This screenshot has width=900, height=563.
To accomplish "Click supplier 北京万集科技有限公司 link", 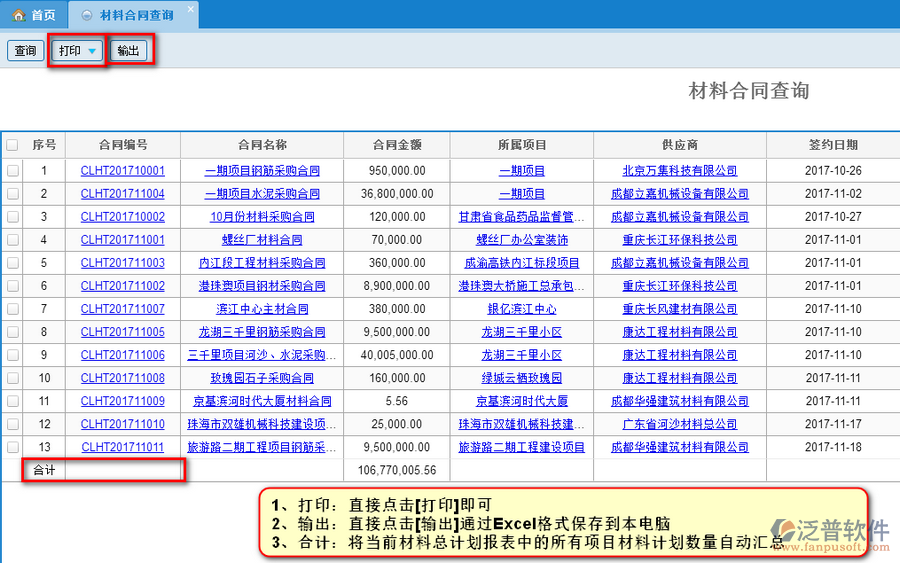I will [679, 171].
